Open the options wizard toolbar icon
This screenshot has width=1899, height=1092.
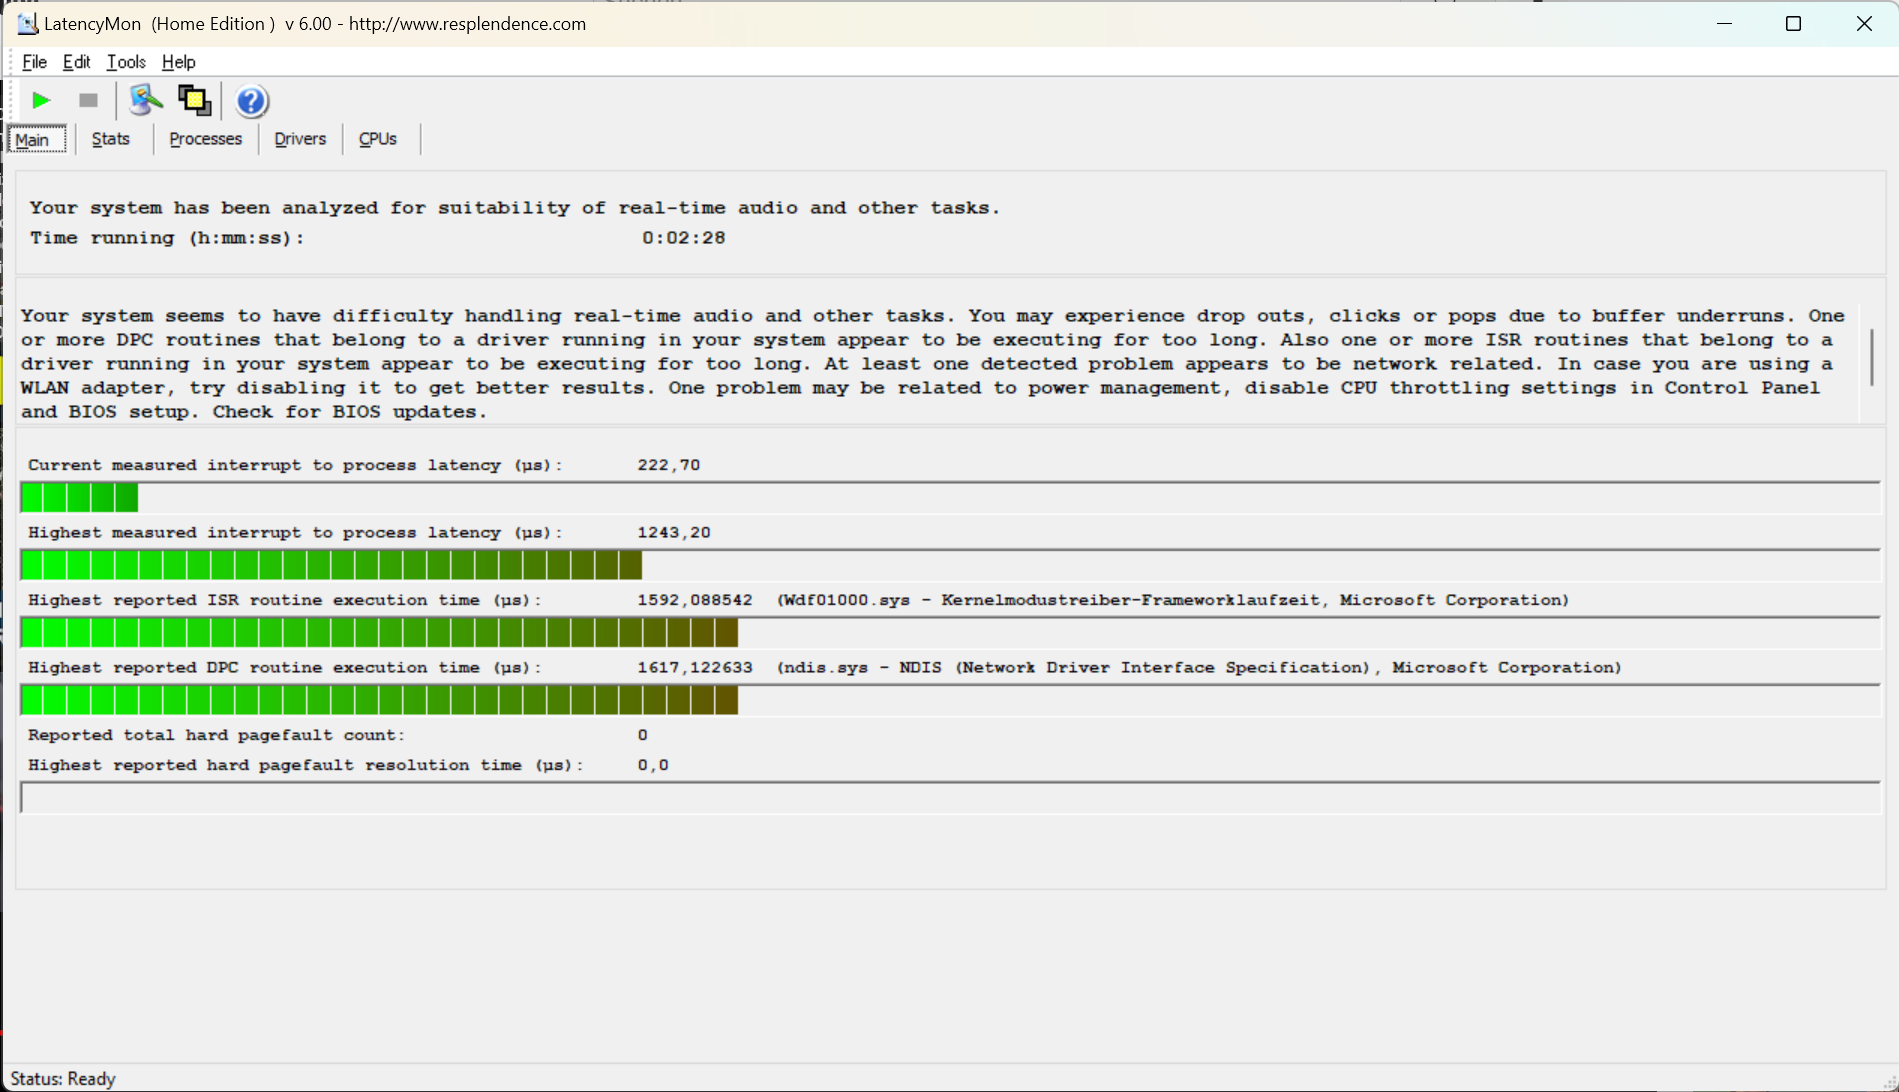pos(146,100)
